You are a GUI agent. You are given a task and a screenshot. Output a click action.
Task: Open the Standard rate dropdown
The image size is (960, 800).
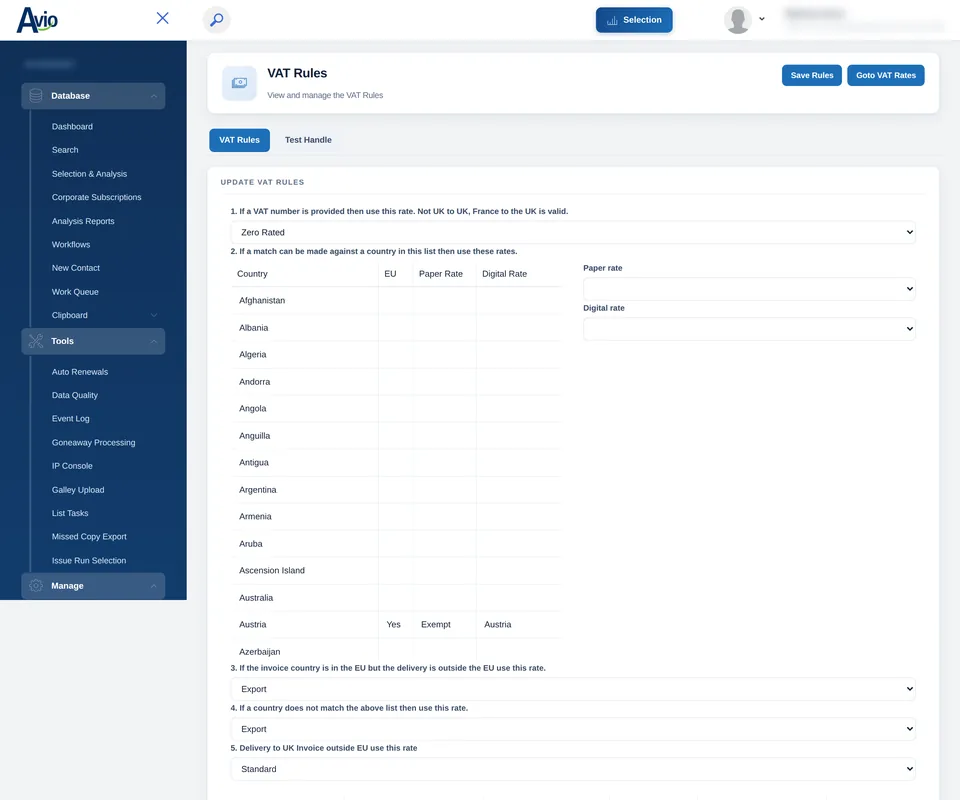(572, 769)
